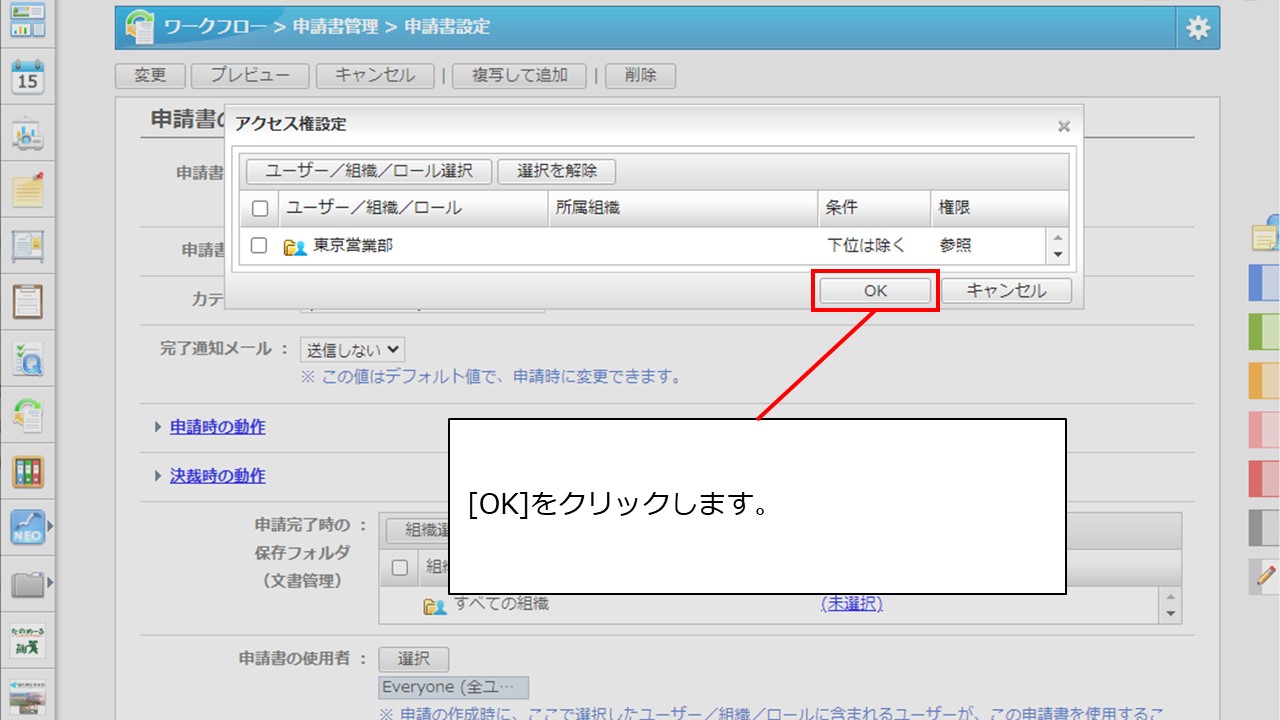Select the green color tab on right edge

pyautogui.click(x=1265, y=331)
